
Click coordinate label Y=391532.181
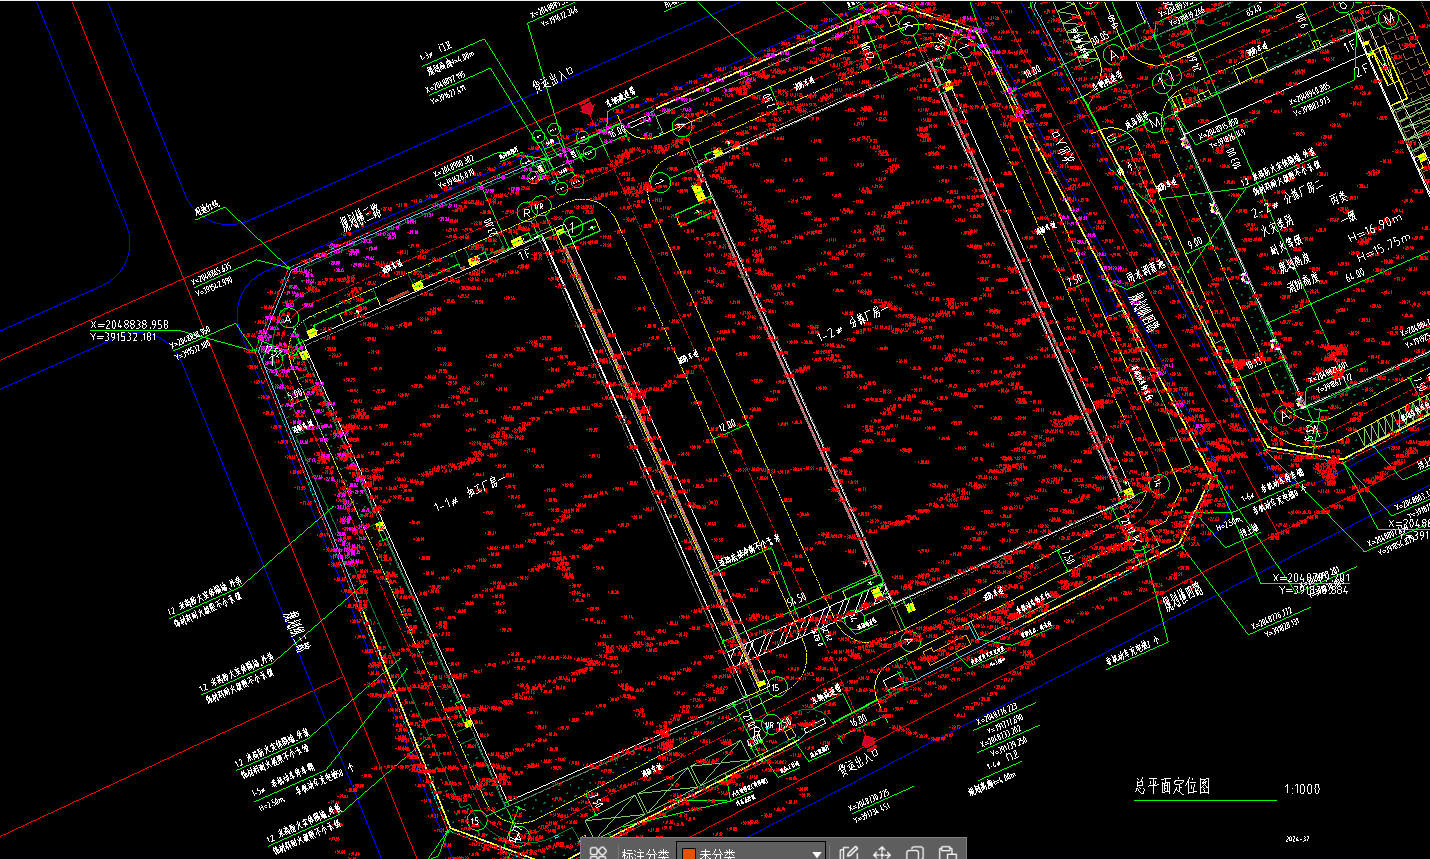[x=123, y=337]
